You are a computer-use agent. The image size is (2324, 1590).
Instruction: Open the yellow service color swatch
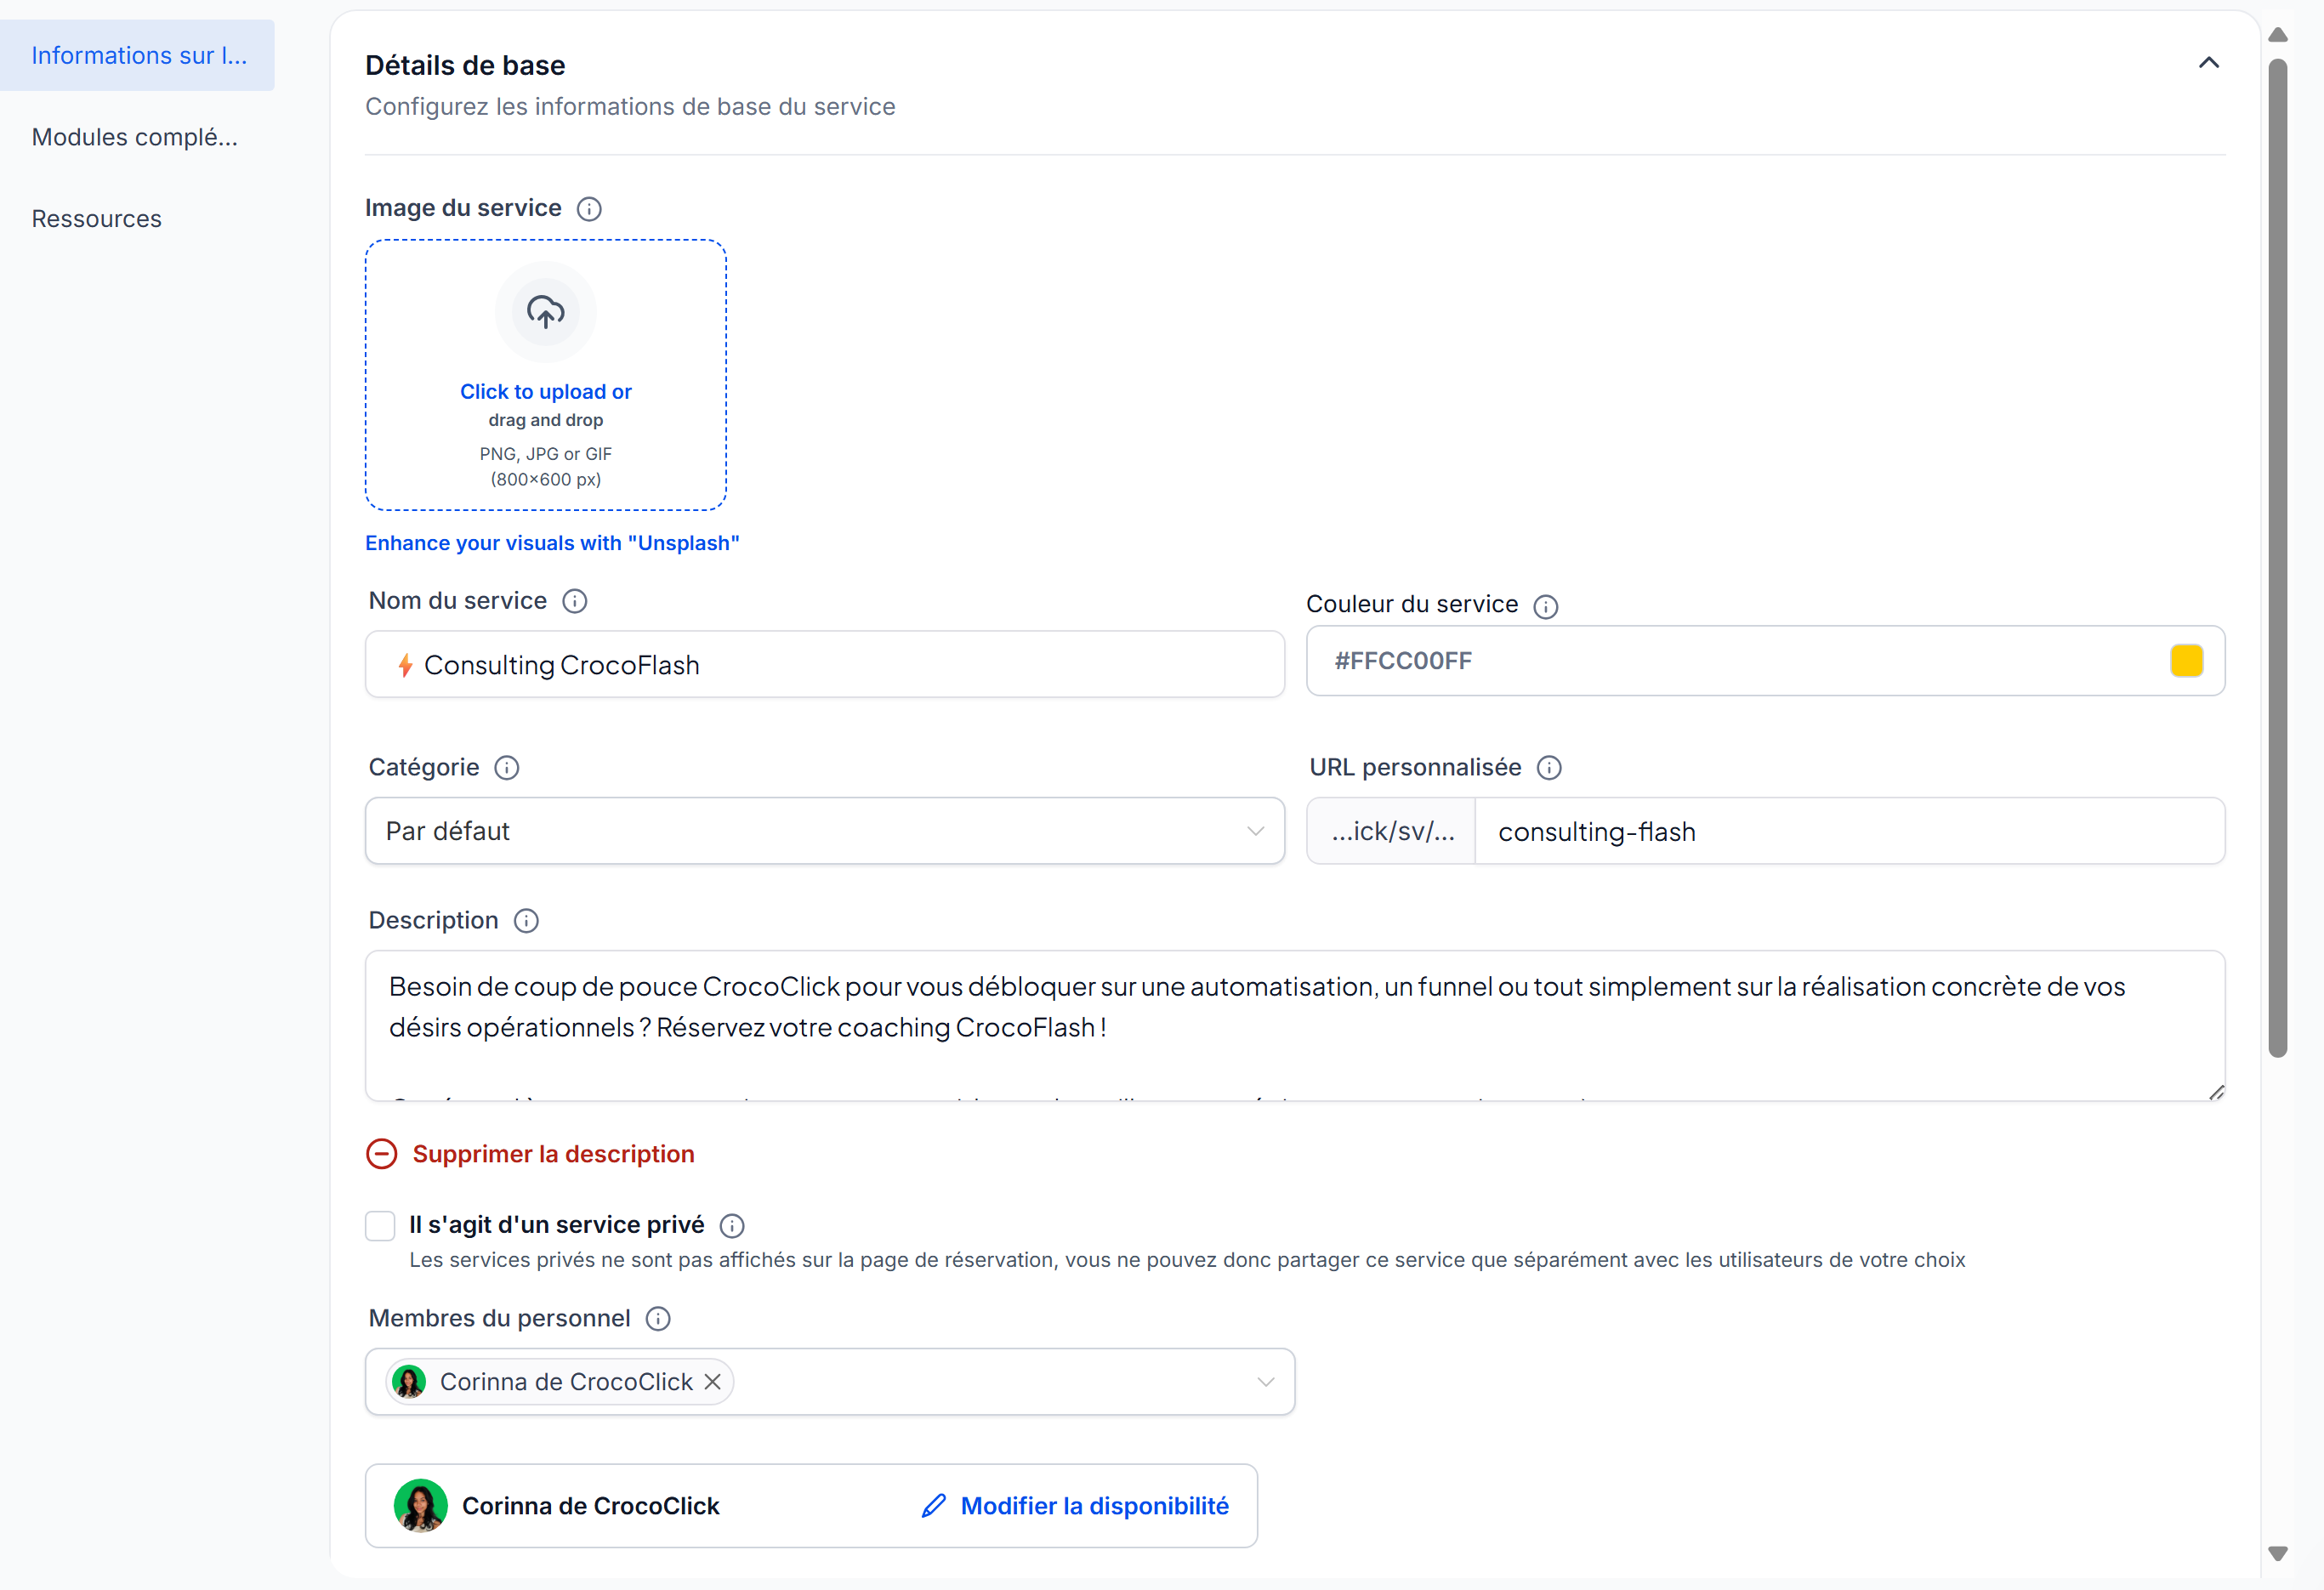2187,661
